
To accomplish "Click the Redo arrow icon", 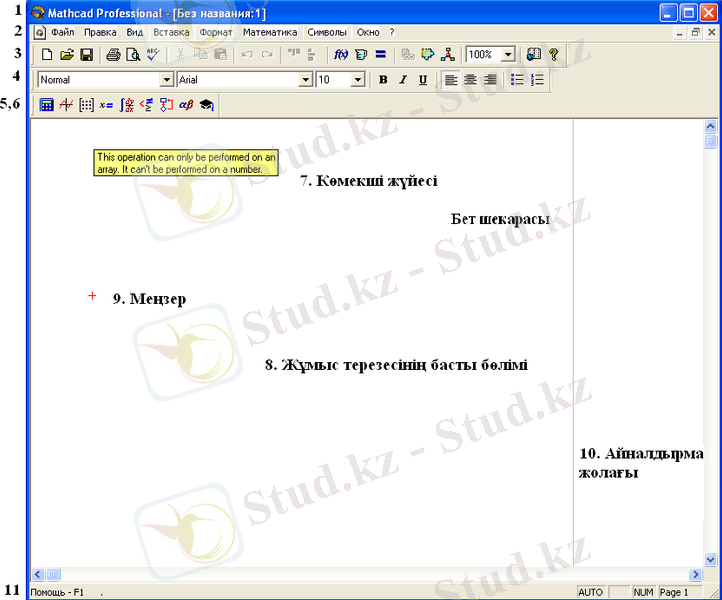I will point(267,55).
